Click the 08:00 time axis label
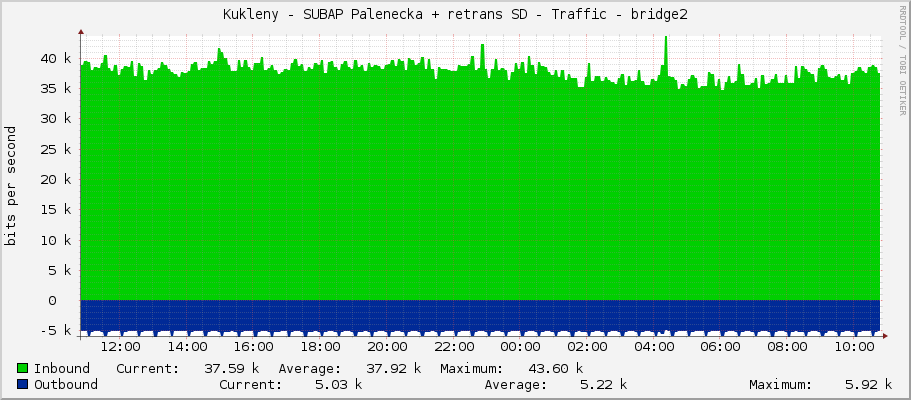The height and width of the screenshot is (400, 911). tap(787, 347)
